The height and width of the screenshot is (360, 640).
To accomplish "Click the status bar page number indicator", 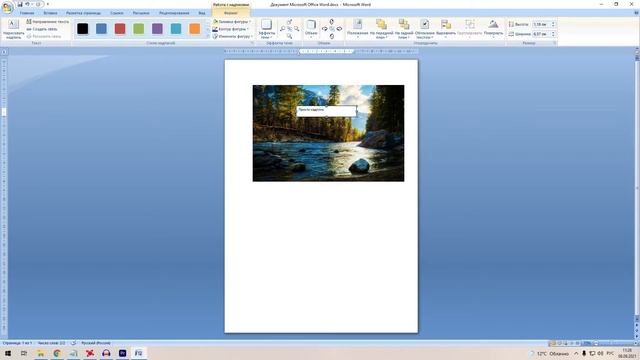I will pyautogui.click(x=17, y=343).
